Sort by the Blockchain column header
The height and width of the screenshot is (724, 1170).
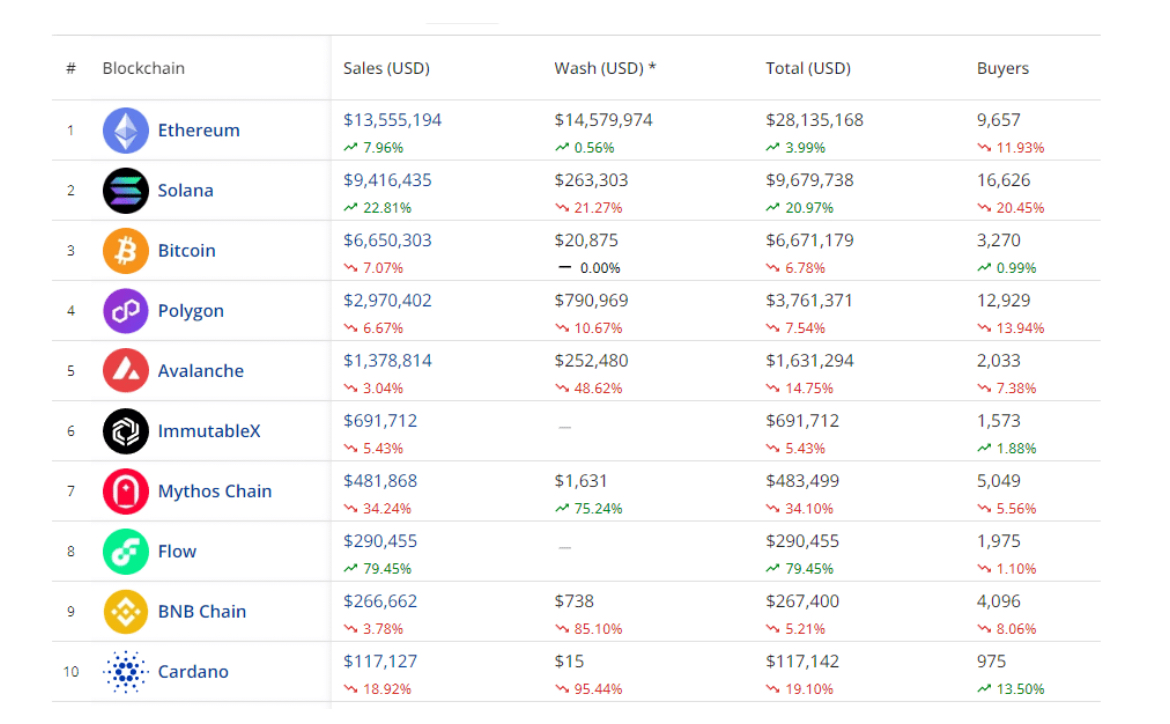tap(143, 69)
